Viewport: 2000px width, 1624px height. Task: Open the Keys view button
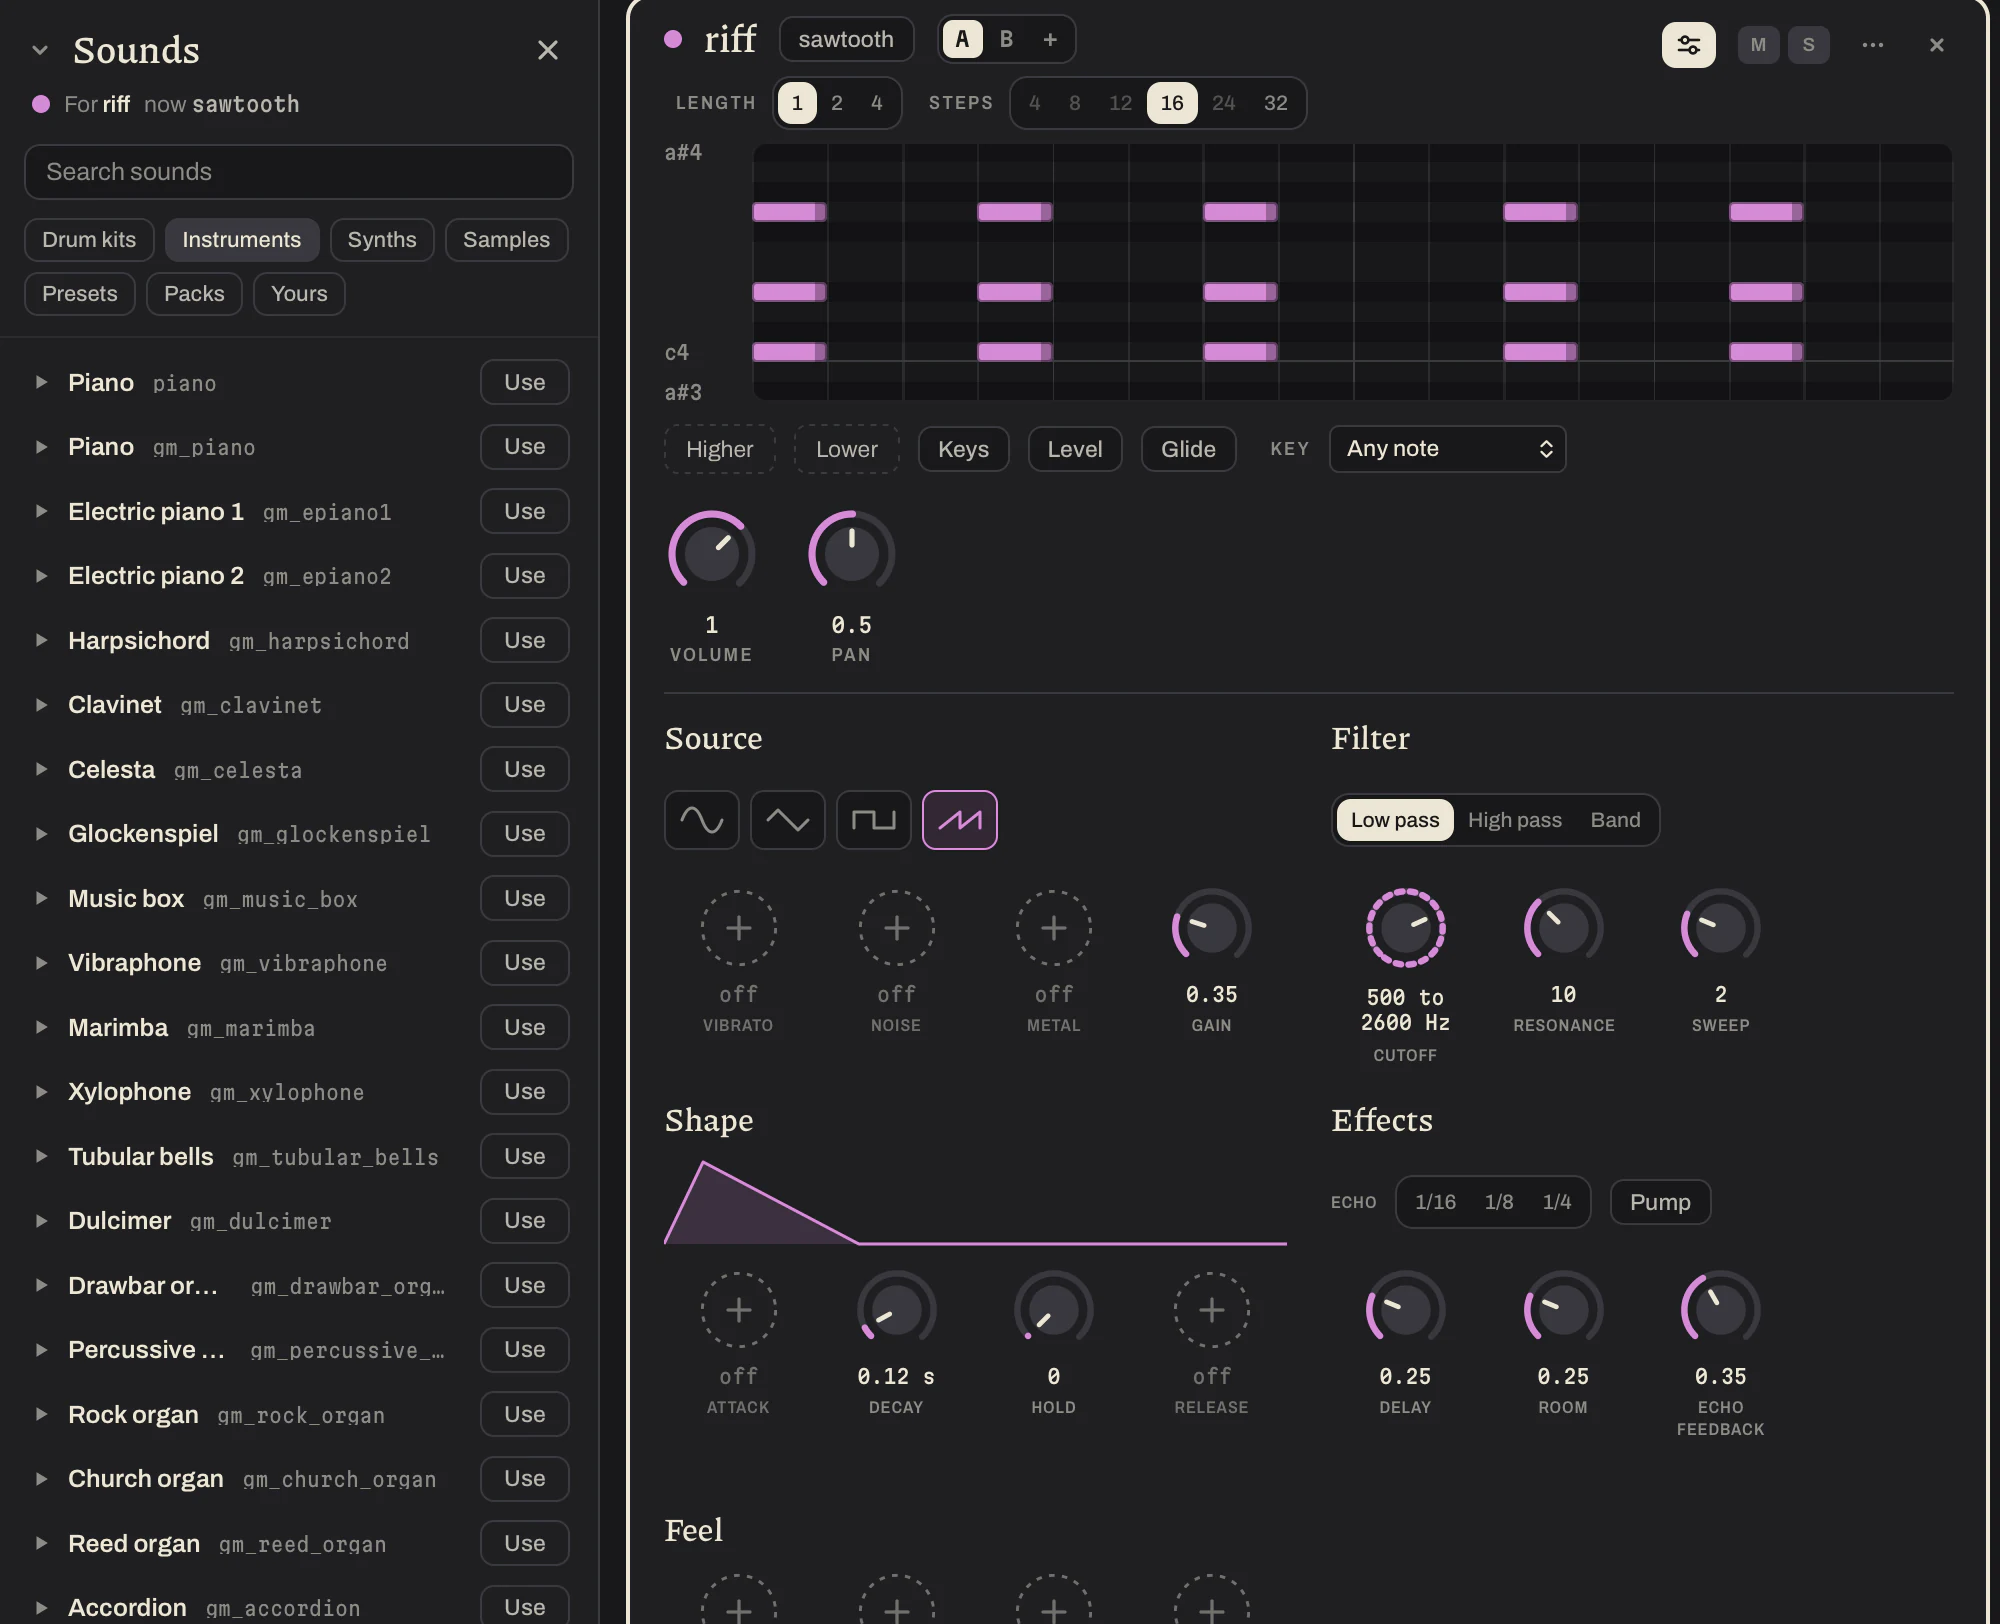964,449
